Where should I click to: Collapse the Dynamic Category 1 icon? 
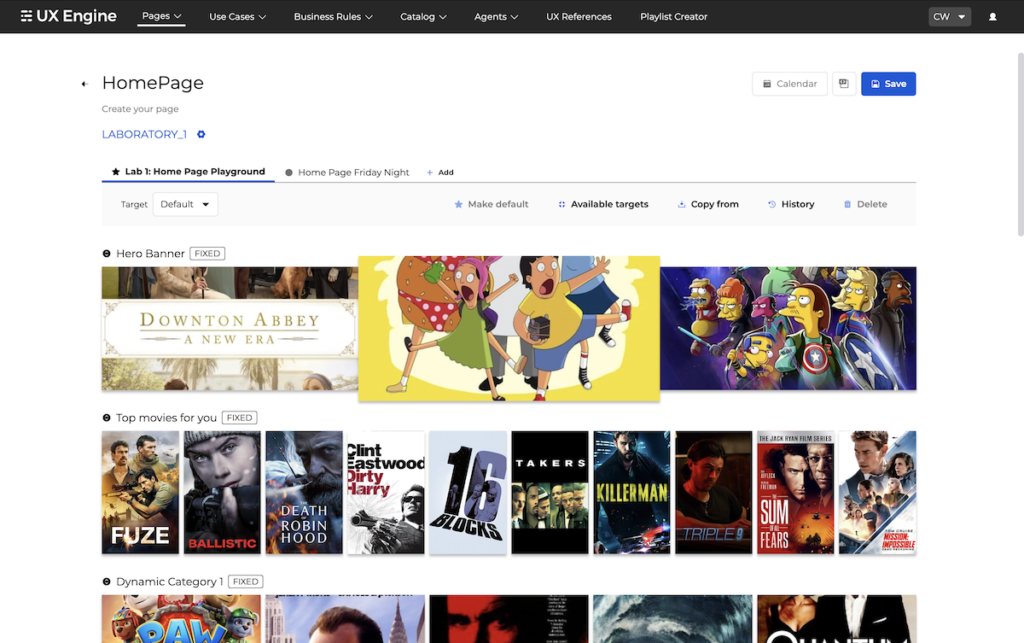point(106,582)
